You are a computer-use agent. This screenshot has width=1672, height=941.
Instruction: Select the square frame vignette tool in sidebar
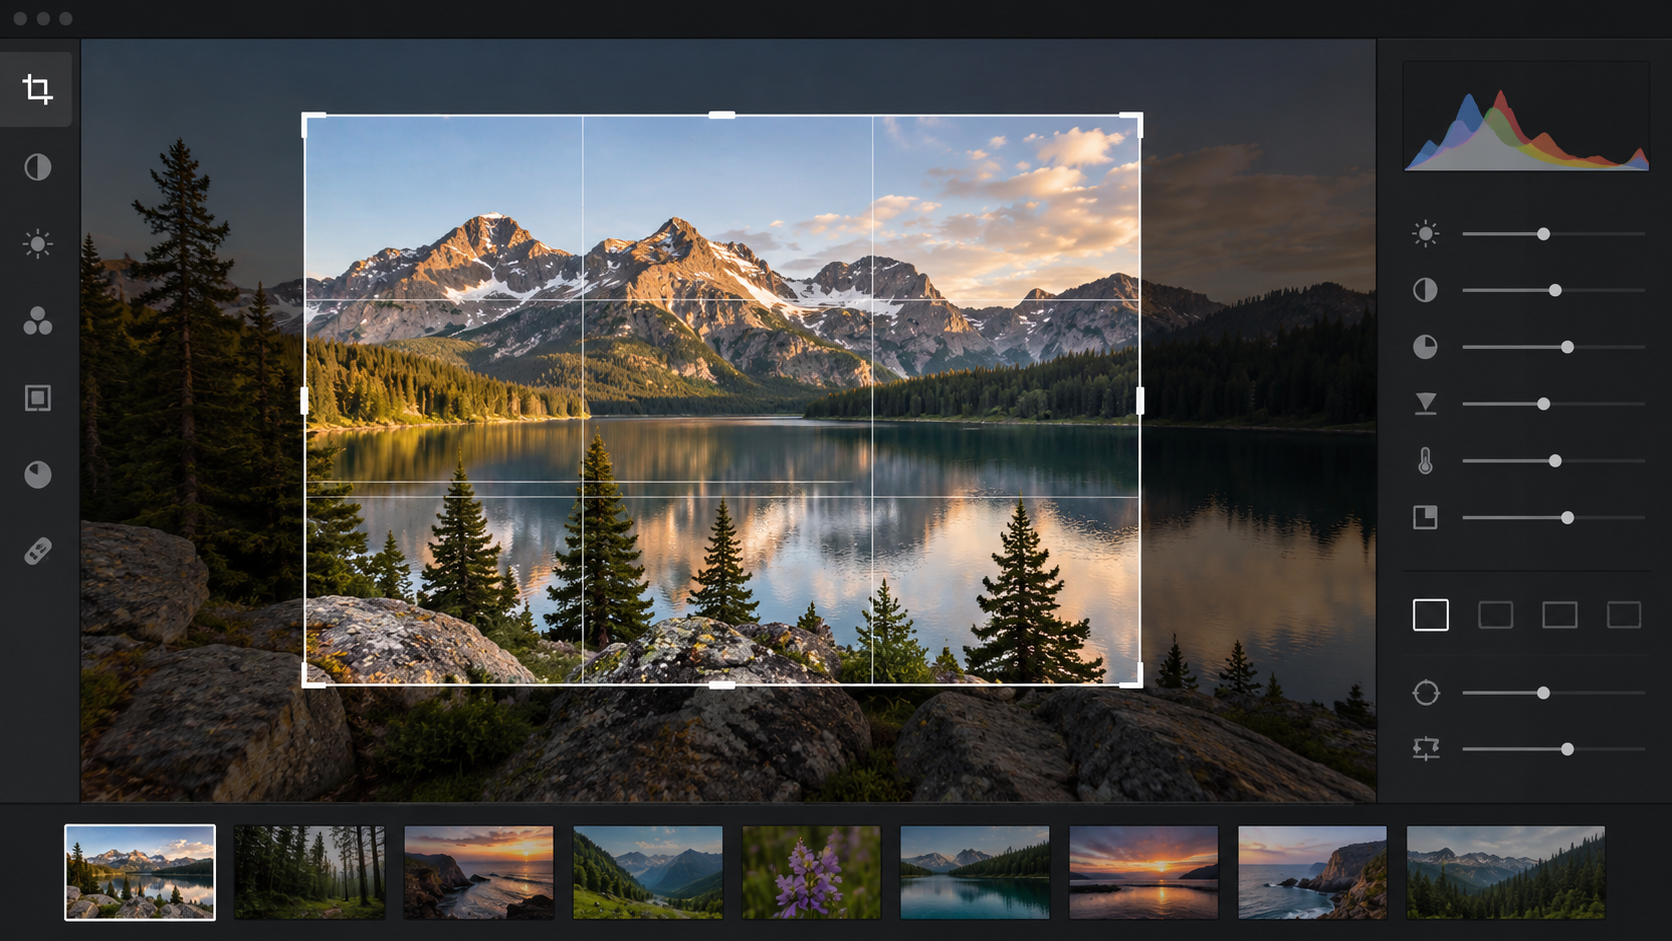38,398
